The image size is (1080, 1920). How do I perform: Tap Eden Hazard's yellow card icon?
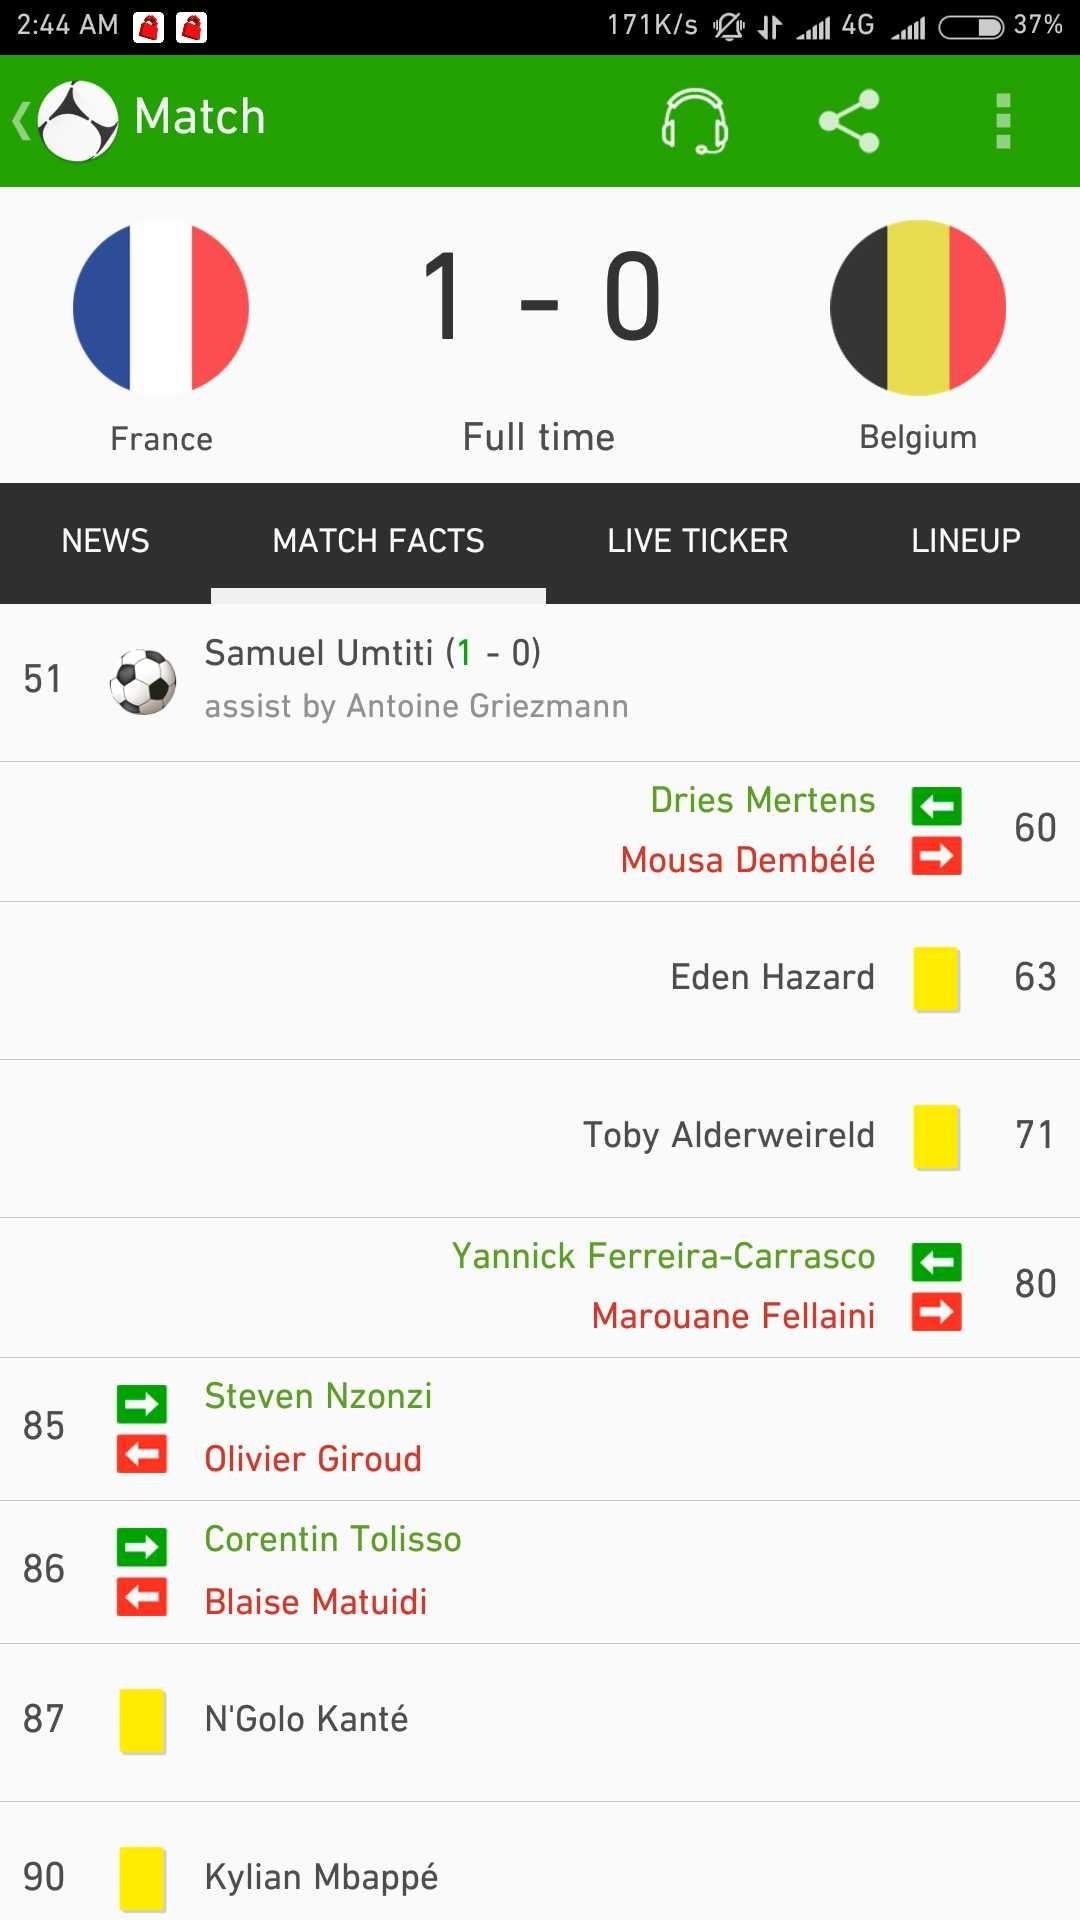[x=937, y=979]
